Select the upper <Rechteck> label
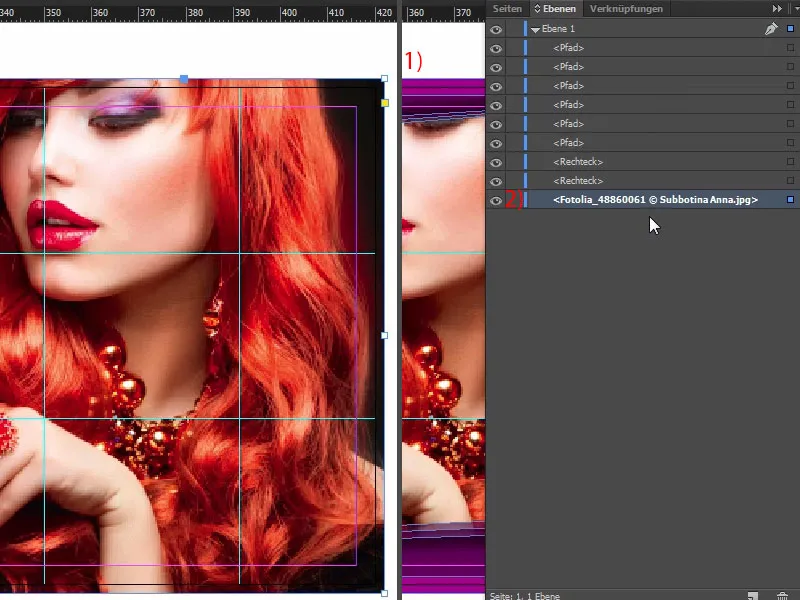Screen dimensions: 800x600 (x=578, y=161)
